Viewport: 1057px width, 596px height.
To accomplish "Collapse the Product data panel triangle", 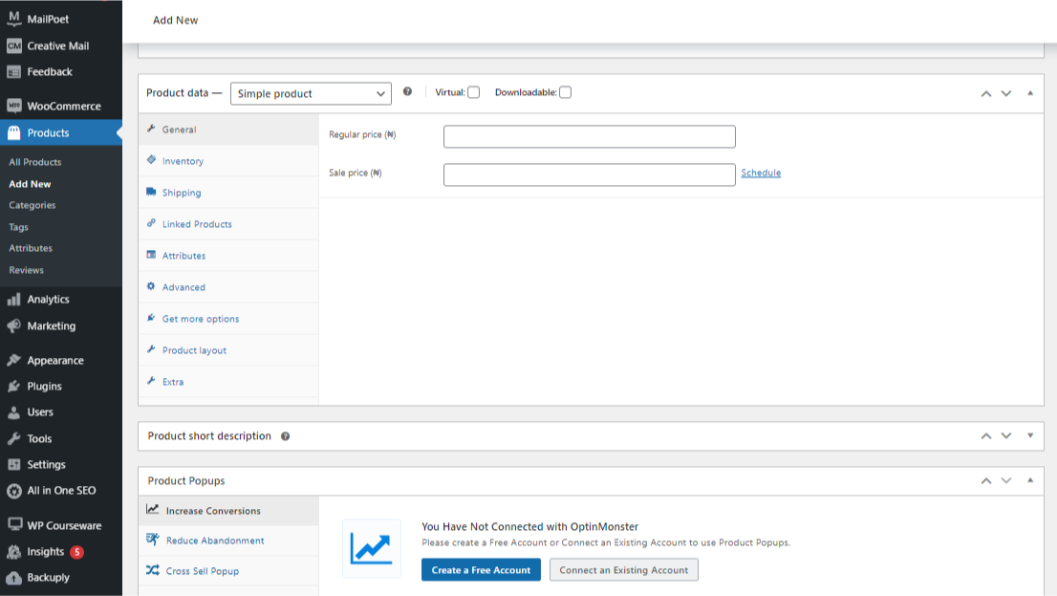I will pyautogui.click(x=1030, y=93).
